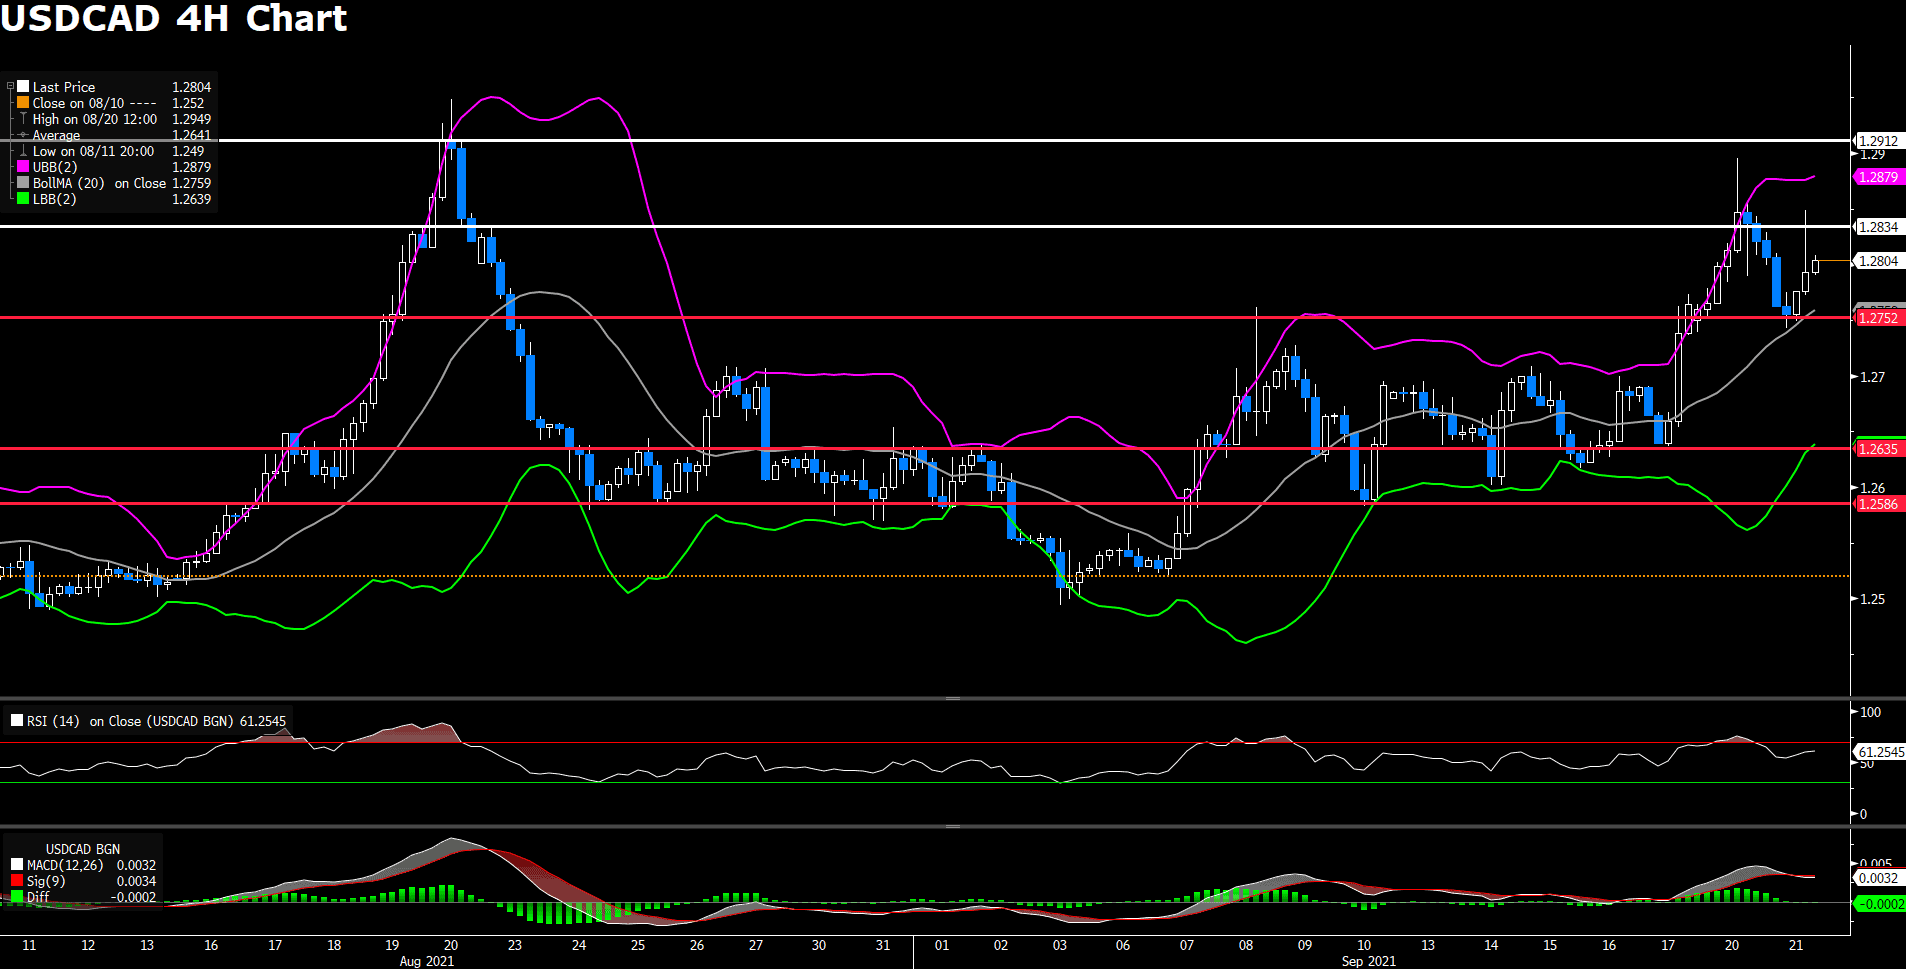Viewport: 1906px width, 969px height.
Task: Click the date label 10 on time axis
Action: pyautogui.click(x=1364, y=945)
